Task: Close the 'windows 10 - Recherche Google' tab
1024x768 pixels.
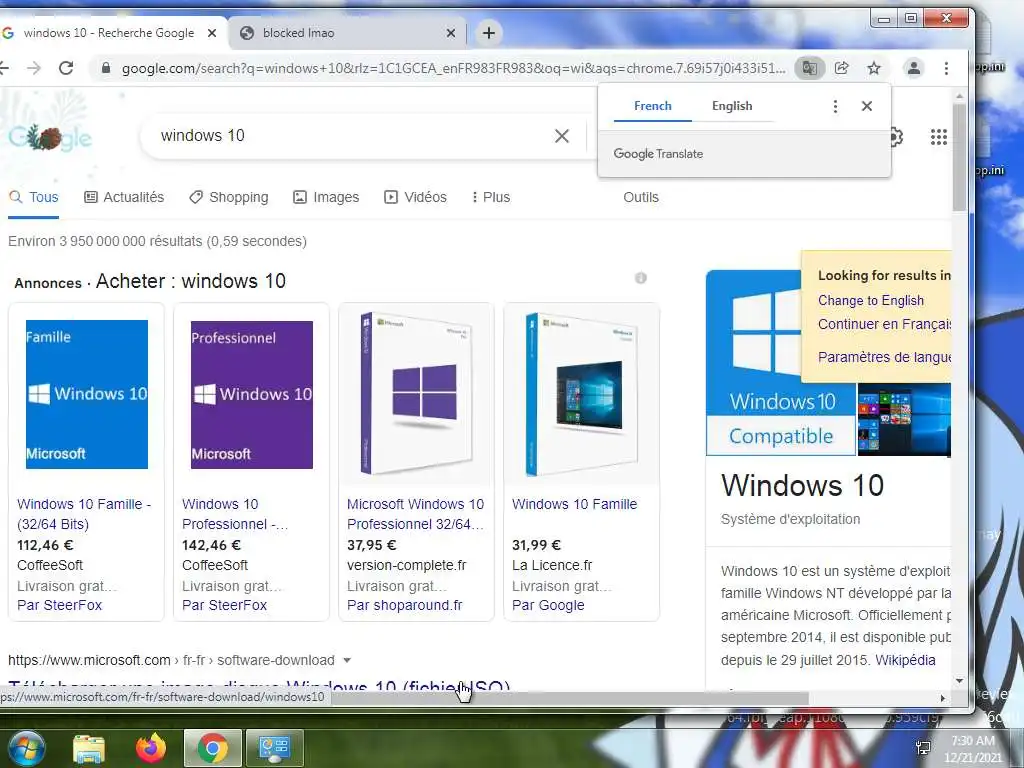Action: [x=212, y=33]
